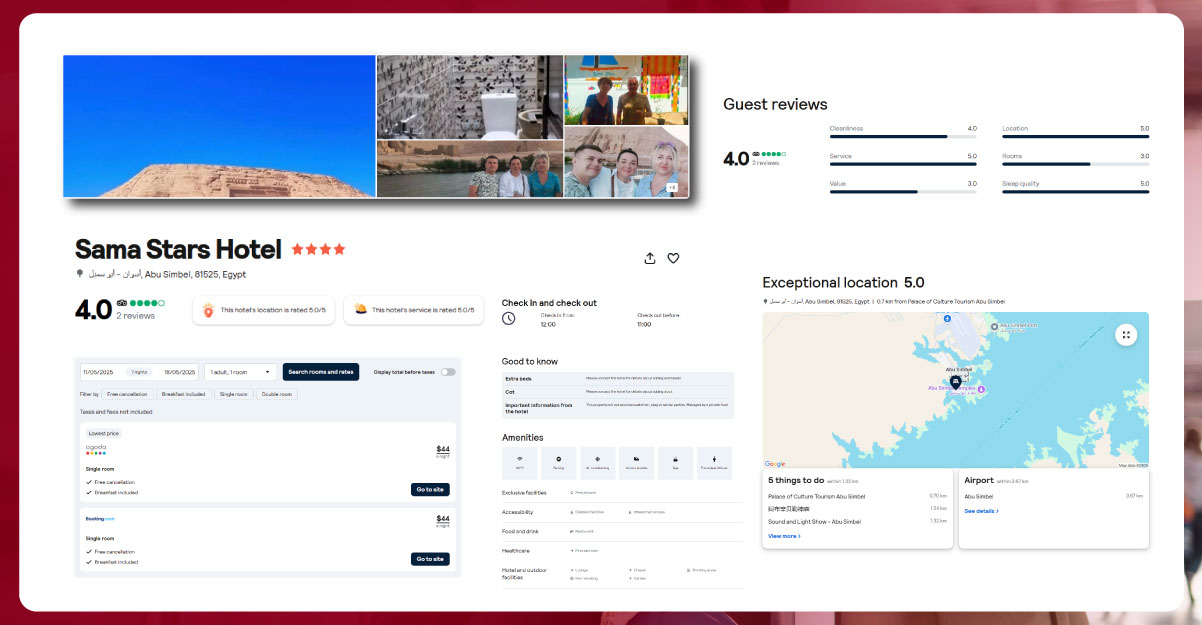The image size is (1202, 625).
Task: Select the WiFi amenity icon
Action: click(x=519, y=460)
